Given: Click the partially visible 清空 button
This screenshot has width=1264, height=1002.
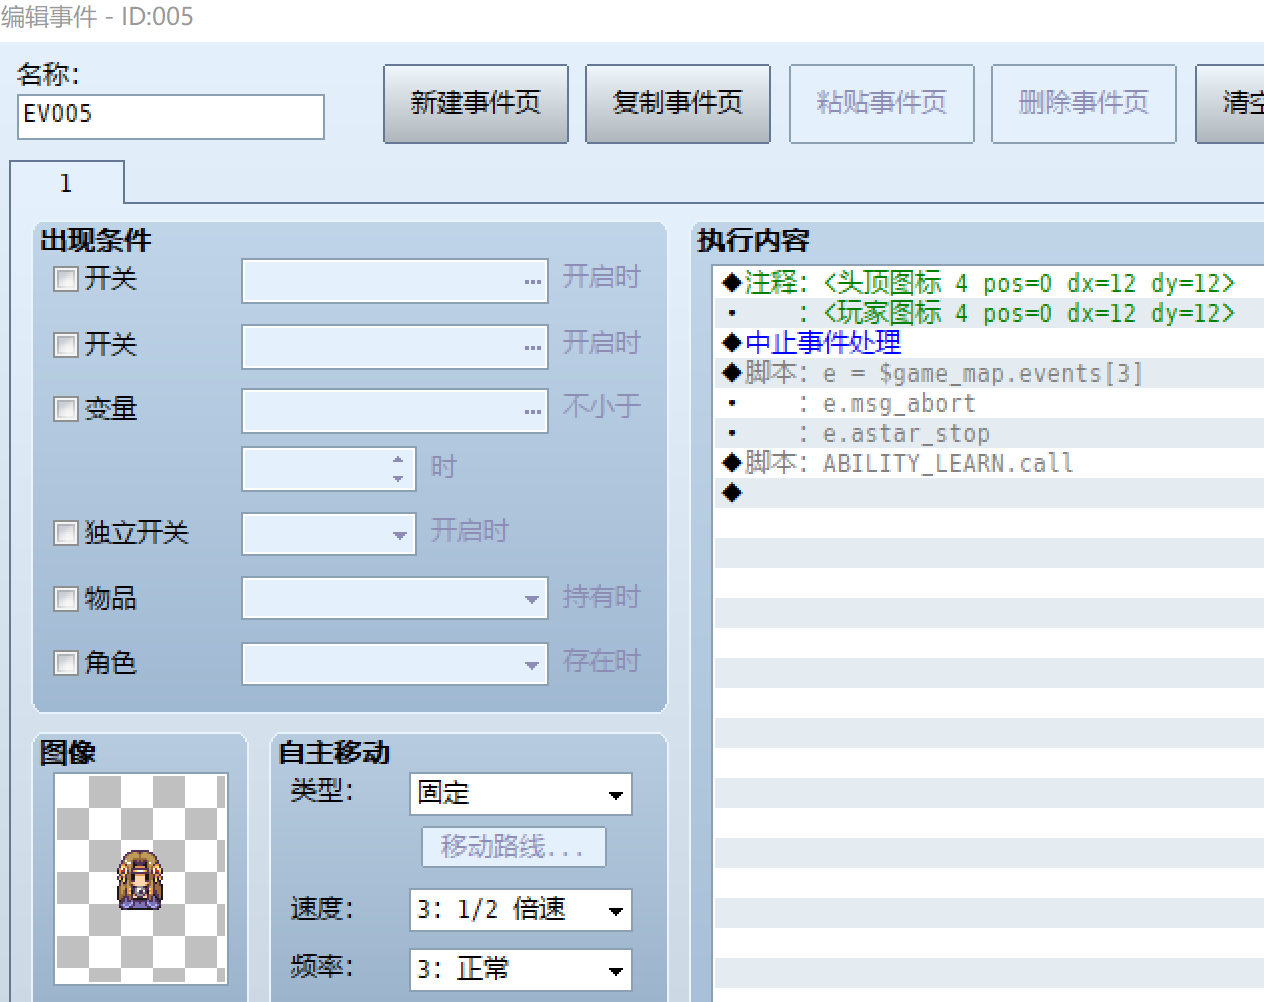Looking at the screenshot, I should [1231, 104].
